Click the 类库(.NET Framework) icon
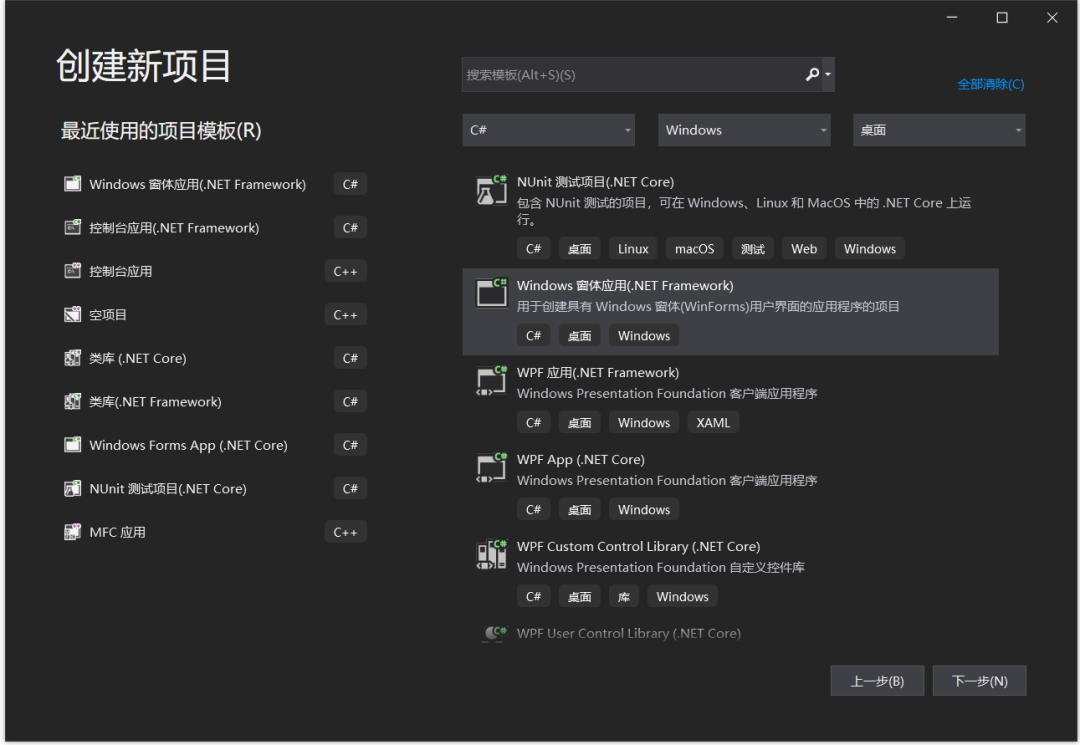1080x745 pixels. [x=72, y=401]
